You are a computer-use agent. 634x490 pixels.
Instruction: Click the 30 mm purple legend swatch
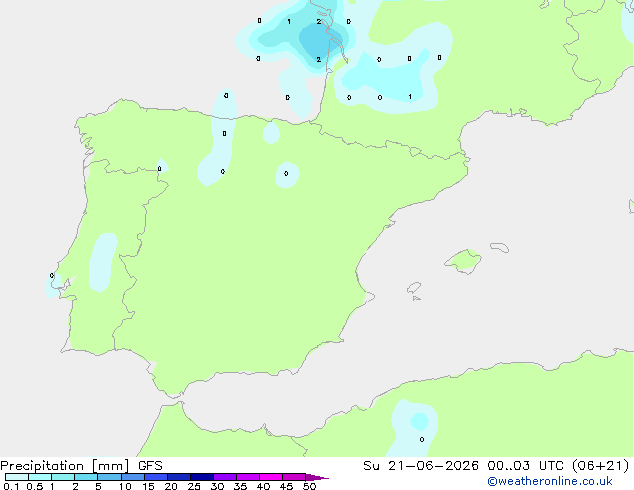[x=224, y=477]
